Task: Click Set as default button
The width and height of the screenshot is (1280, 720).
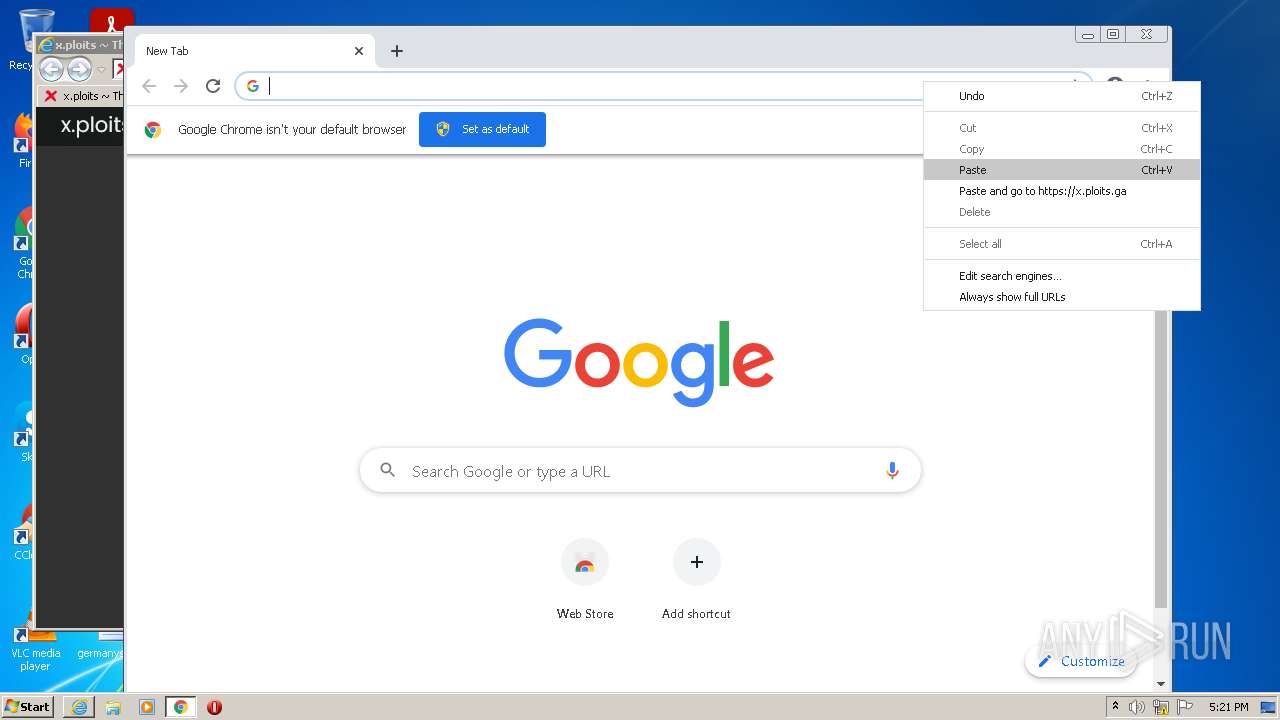Action: pos(482,129)
